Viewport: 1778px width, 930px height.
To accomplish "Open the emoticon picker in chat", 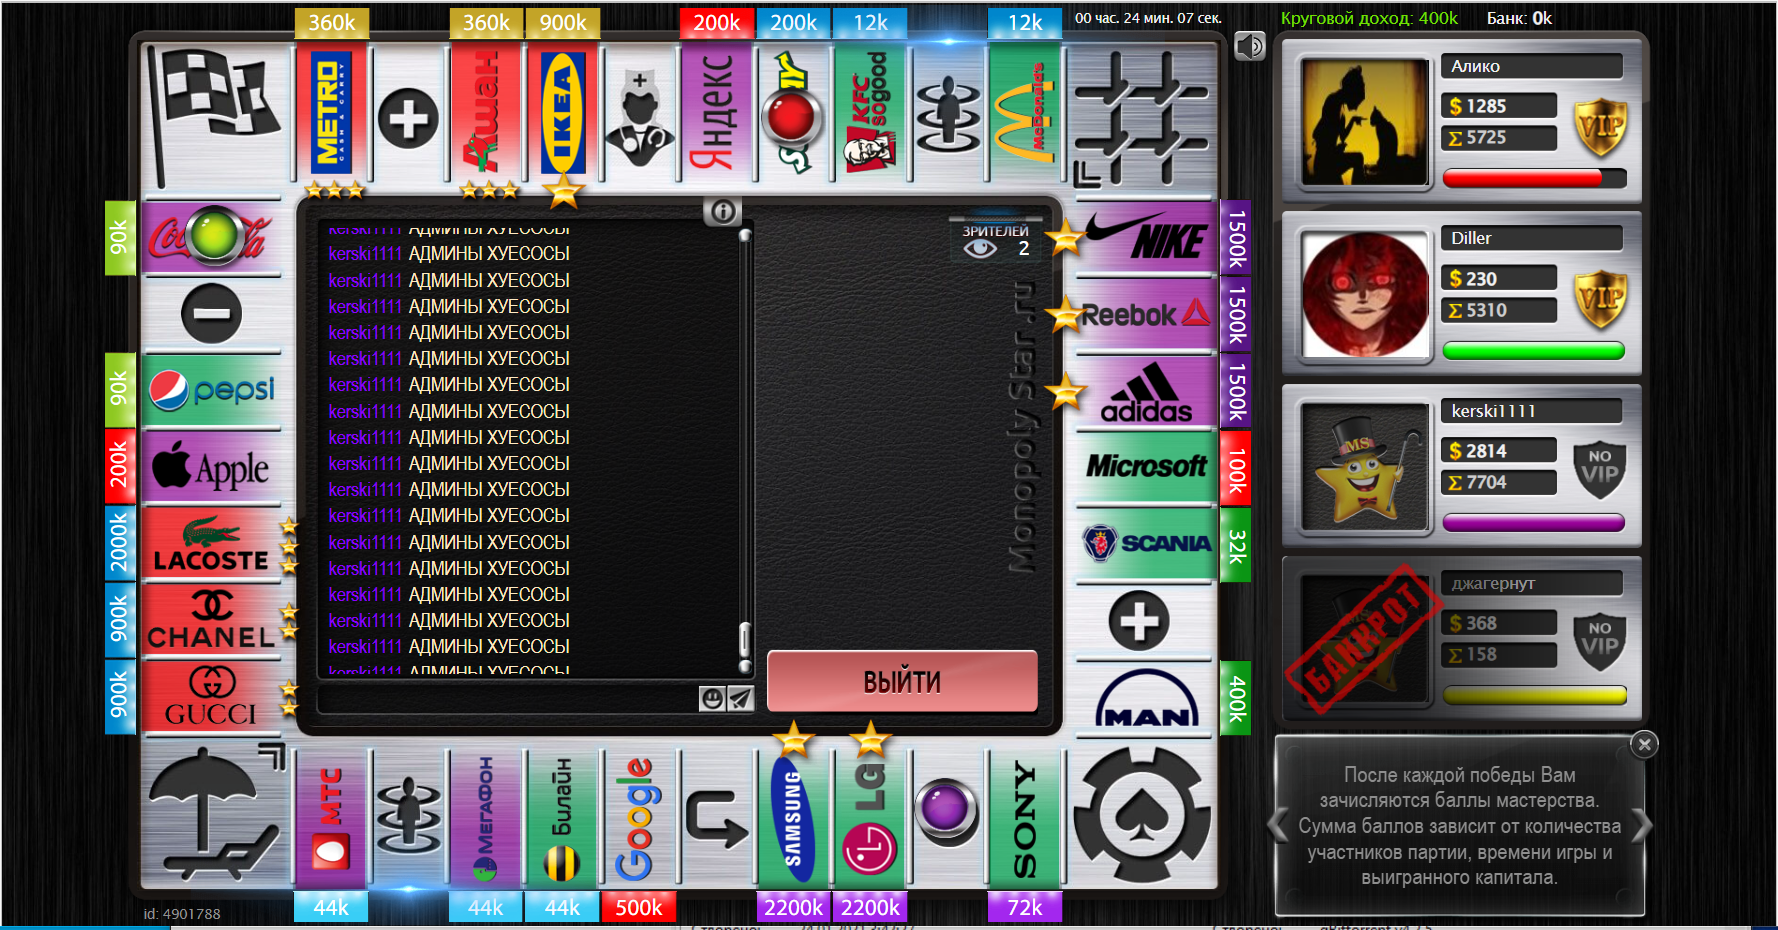I will click(x=711, y=699).
